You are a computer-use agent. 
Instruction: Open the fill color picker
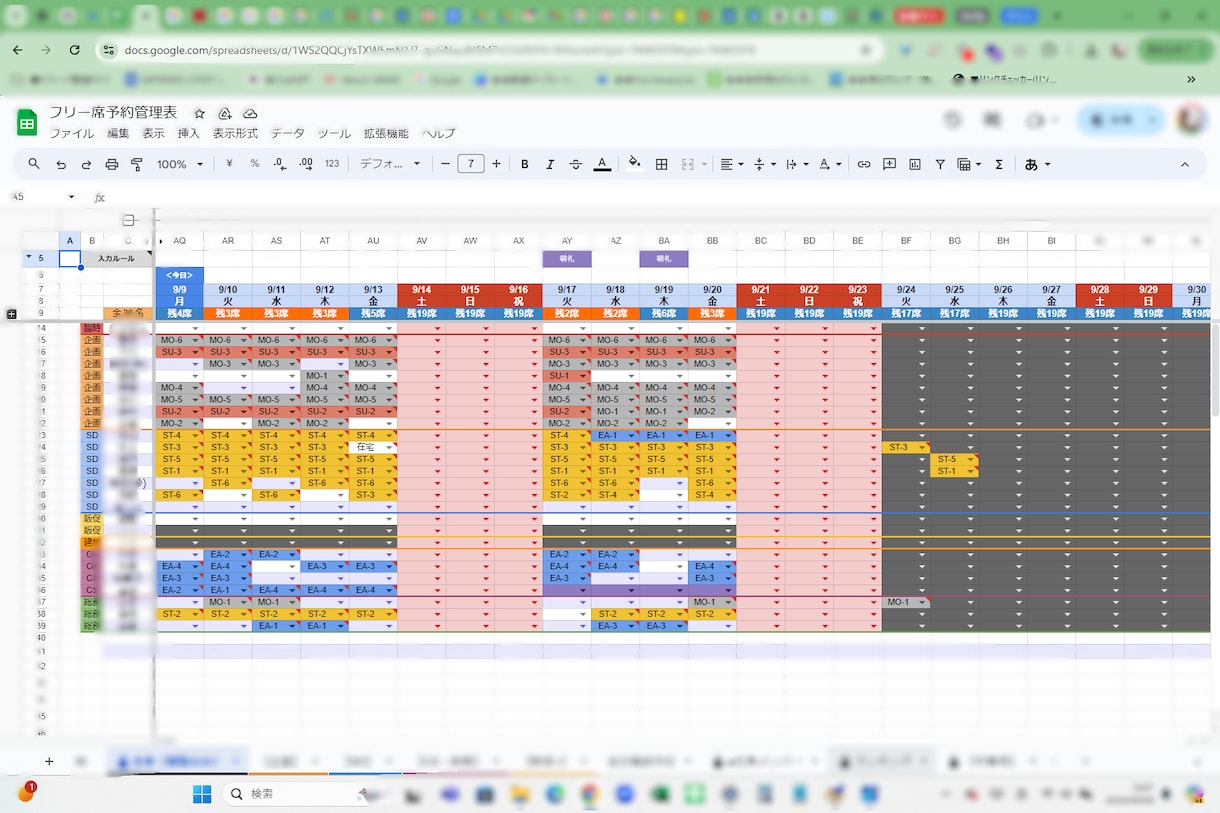tap(634, 164)
